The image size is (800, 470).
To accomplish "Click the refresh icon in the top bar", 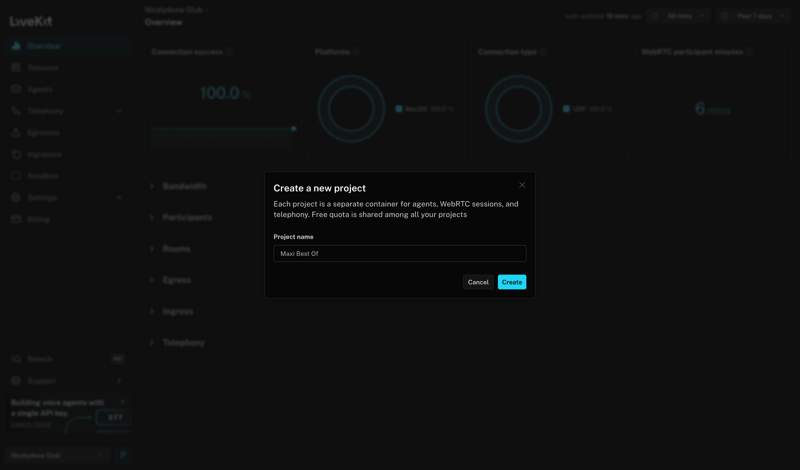I will [655, 16].
